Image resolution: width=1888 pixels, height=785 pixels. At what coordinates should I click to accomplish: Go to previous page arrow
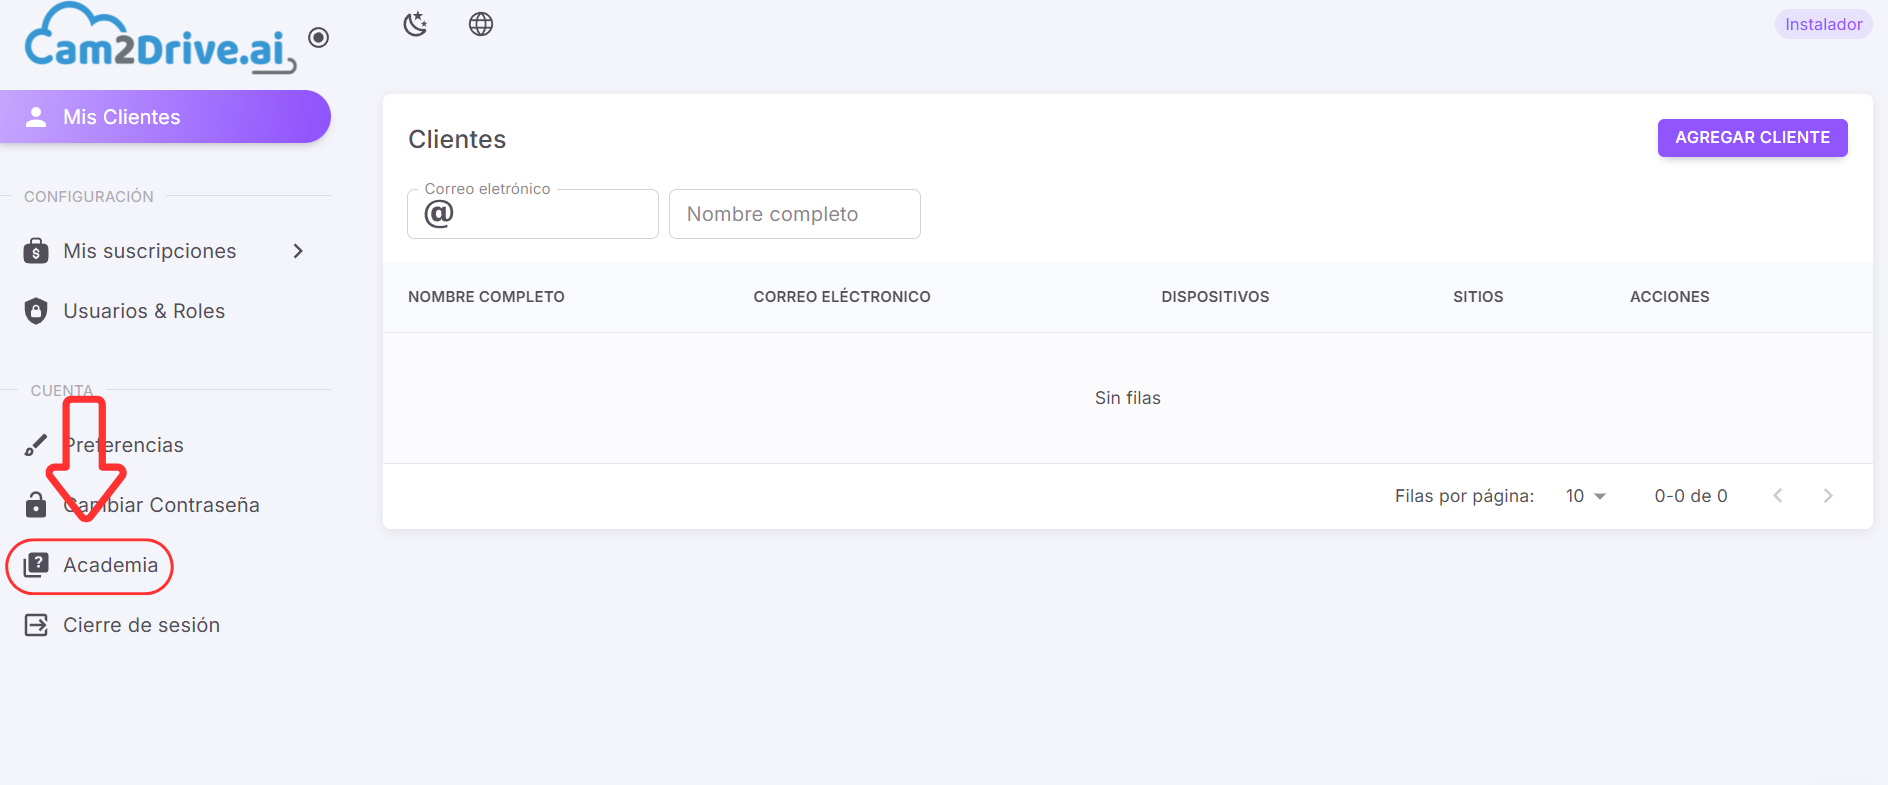(x=1778, y=496)
